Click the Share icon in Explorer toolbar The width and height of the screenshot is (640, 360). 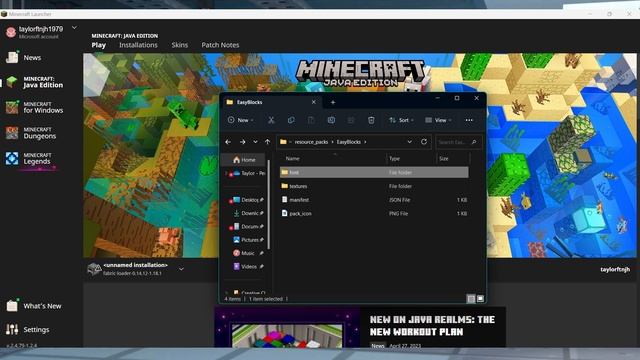[x=351, y=120]
